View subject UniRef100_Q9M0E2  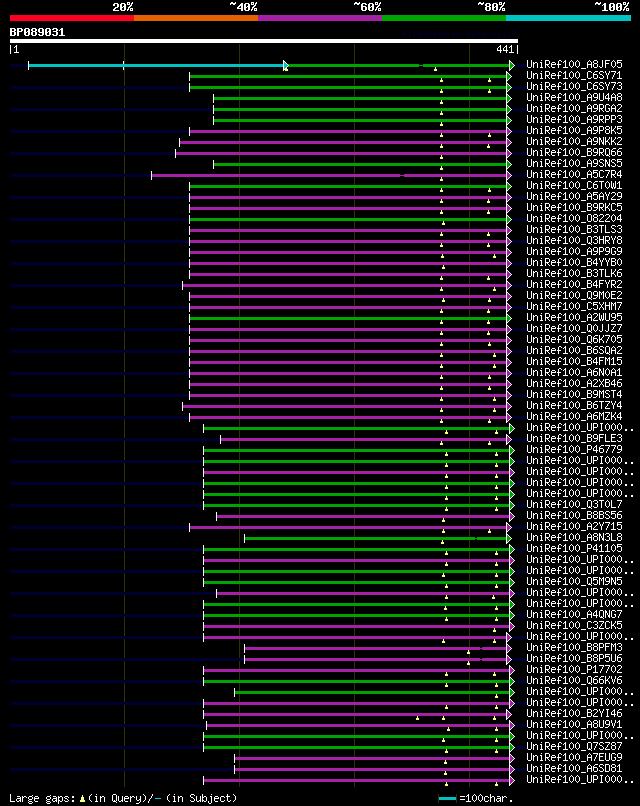pos(574,296)
